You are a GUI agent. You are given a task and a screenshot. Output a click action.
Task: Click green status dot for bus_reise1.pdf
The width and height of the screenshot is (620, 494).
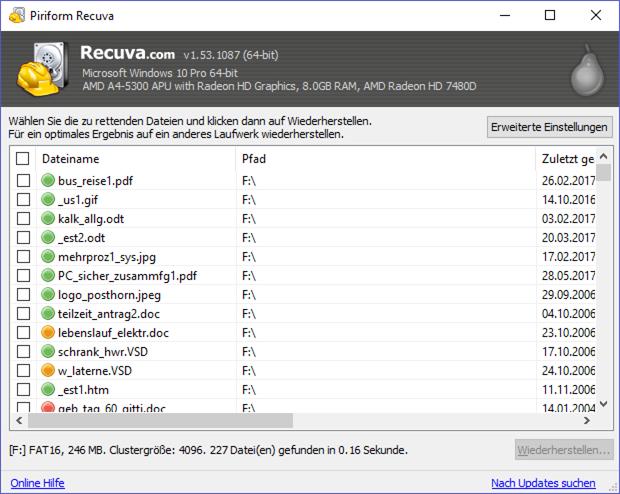(47, 180)
